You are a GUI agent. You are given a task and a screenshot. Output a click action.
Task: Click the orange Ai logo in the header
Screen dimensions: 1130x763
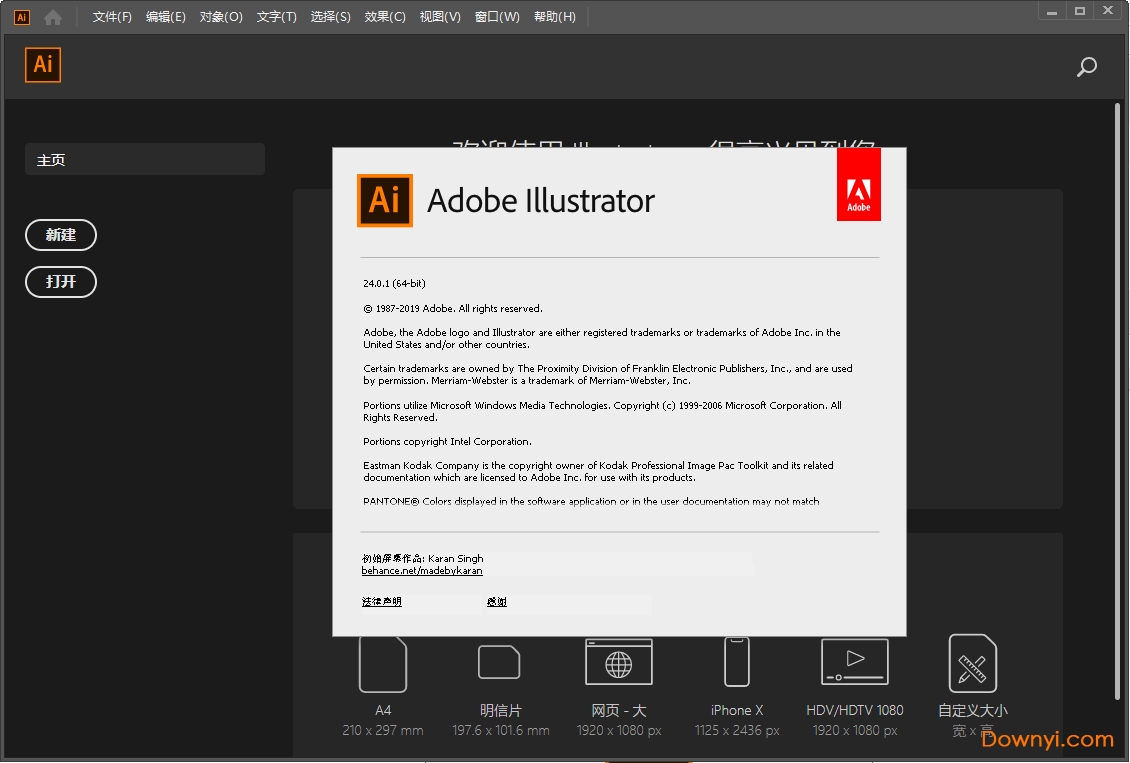click(43, 65)
